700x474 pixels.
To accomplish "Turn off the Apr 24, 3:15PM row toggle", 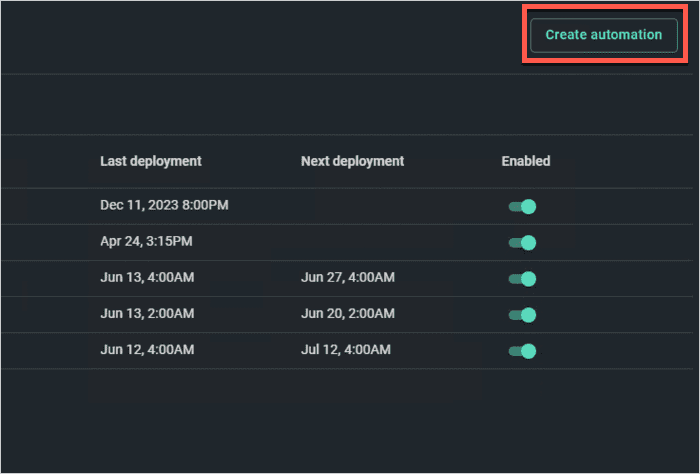I will 522,243.
